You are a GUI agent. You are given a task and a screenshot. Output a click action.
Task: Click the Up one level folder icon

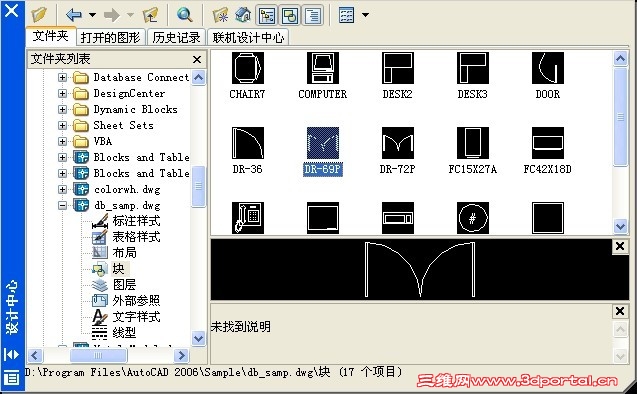[150, 15]
